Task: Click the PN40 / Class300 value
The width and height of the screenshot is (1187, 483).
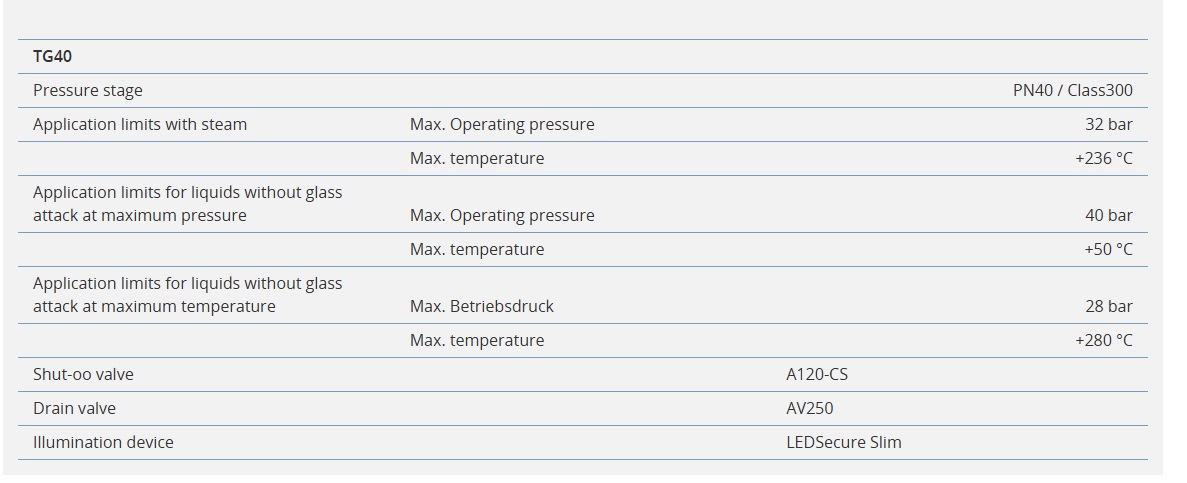Action: click(1072, 90)
